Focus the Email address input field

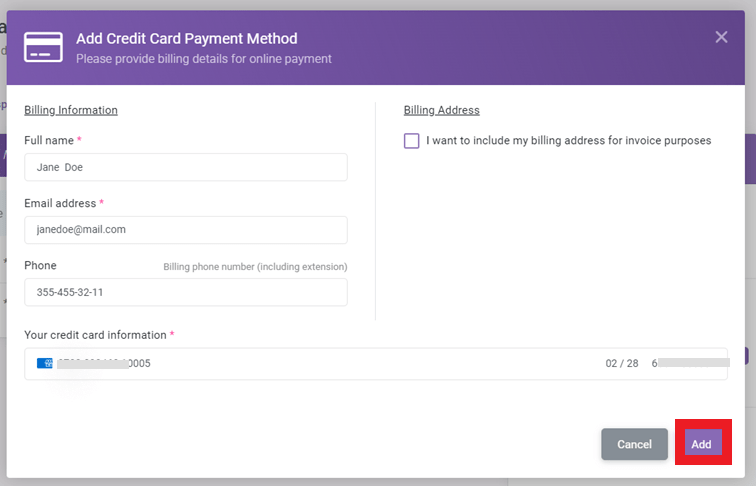pos(186,230)
